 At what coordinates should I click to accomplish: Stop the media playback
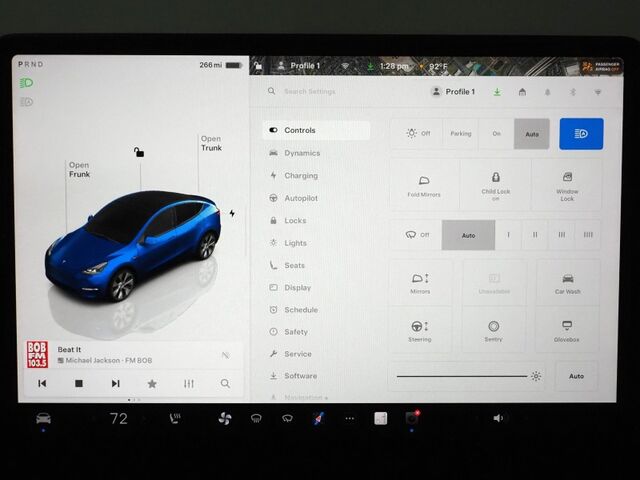(79, 383)
